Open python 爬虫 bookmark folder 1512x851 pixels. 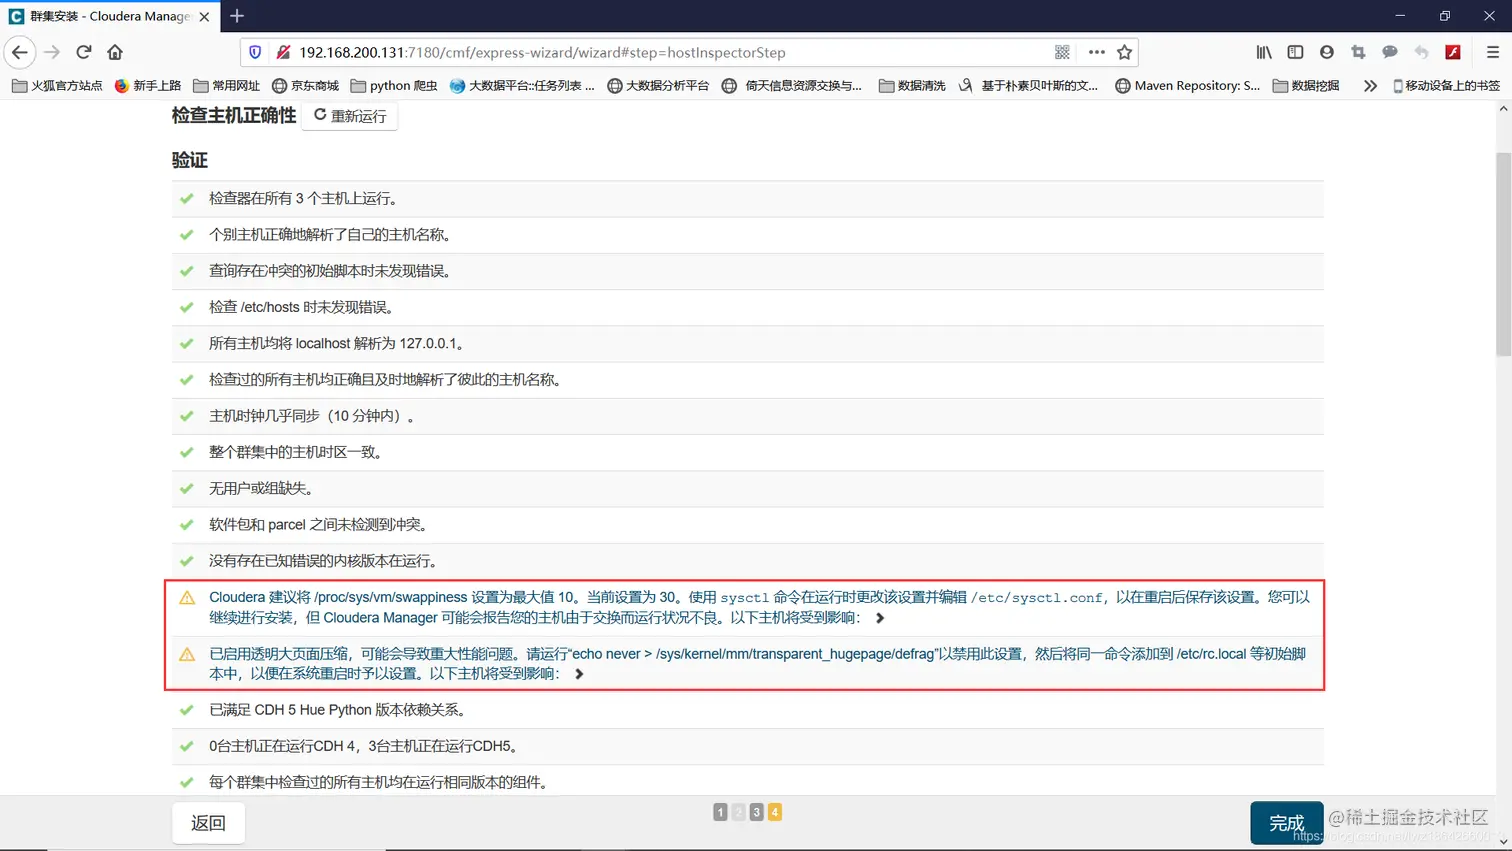click(394, 86)
